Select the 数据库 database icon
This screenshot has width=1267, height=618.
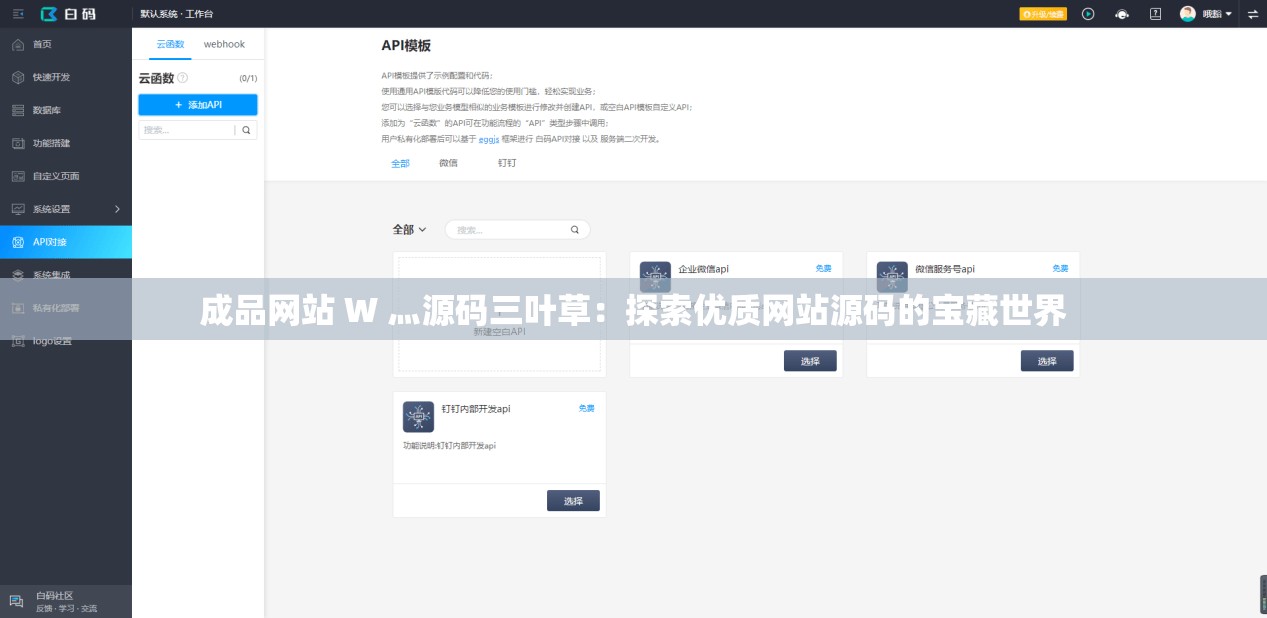(15, 110)
